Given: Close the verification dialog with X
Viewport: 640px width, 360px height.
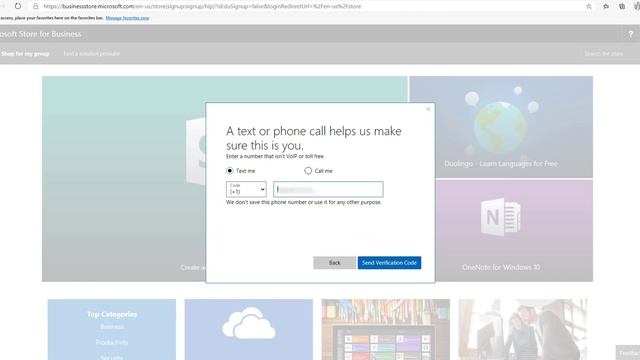Looking at the screenshot, I should click(428, 109).
